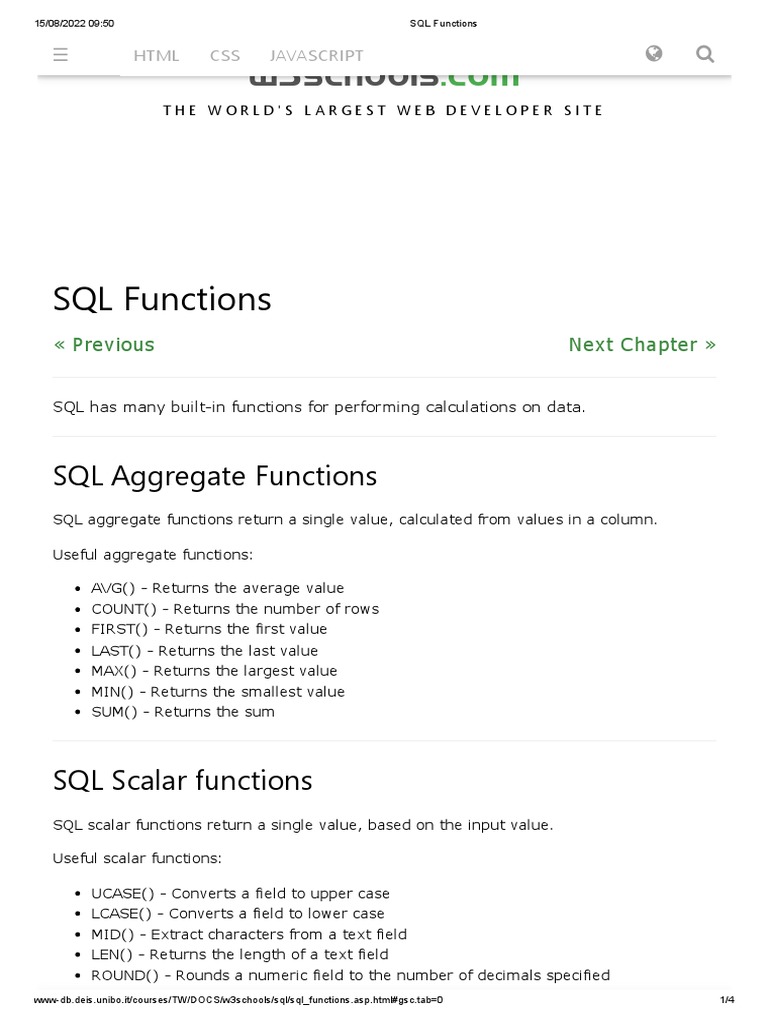Click the SQL Scalar functions heading
This screenshot has width=768, height=1024.
point(182,780)
